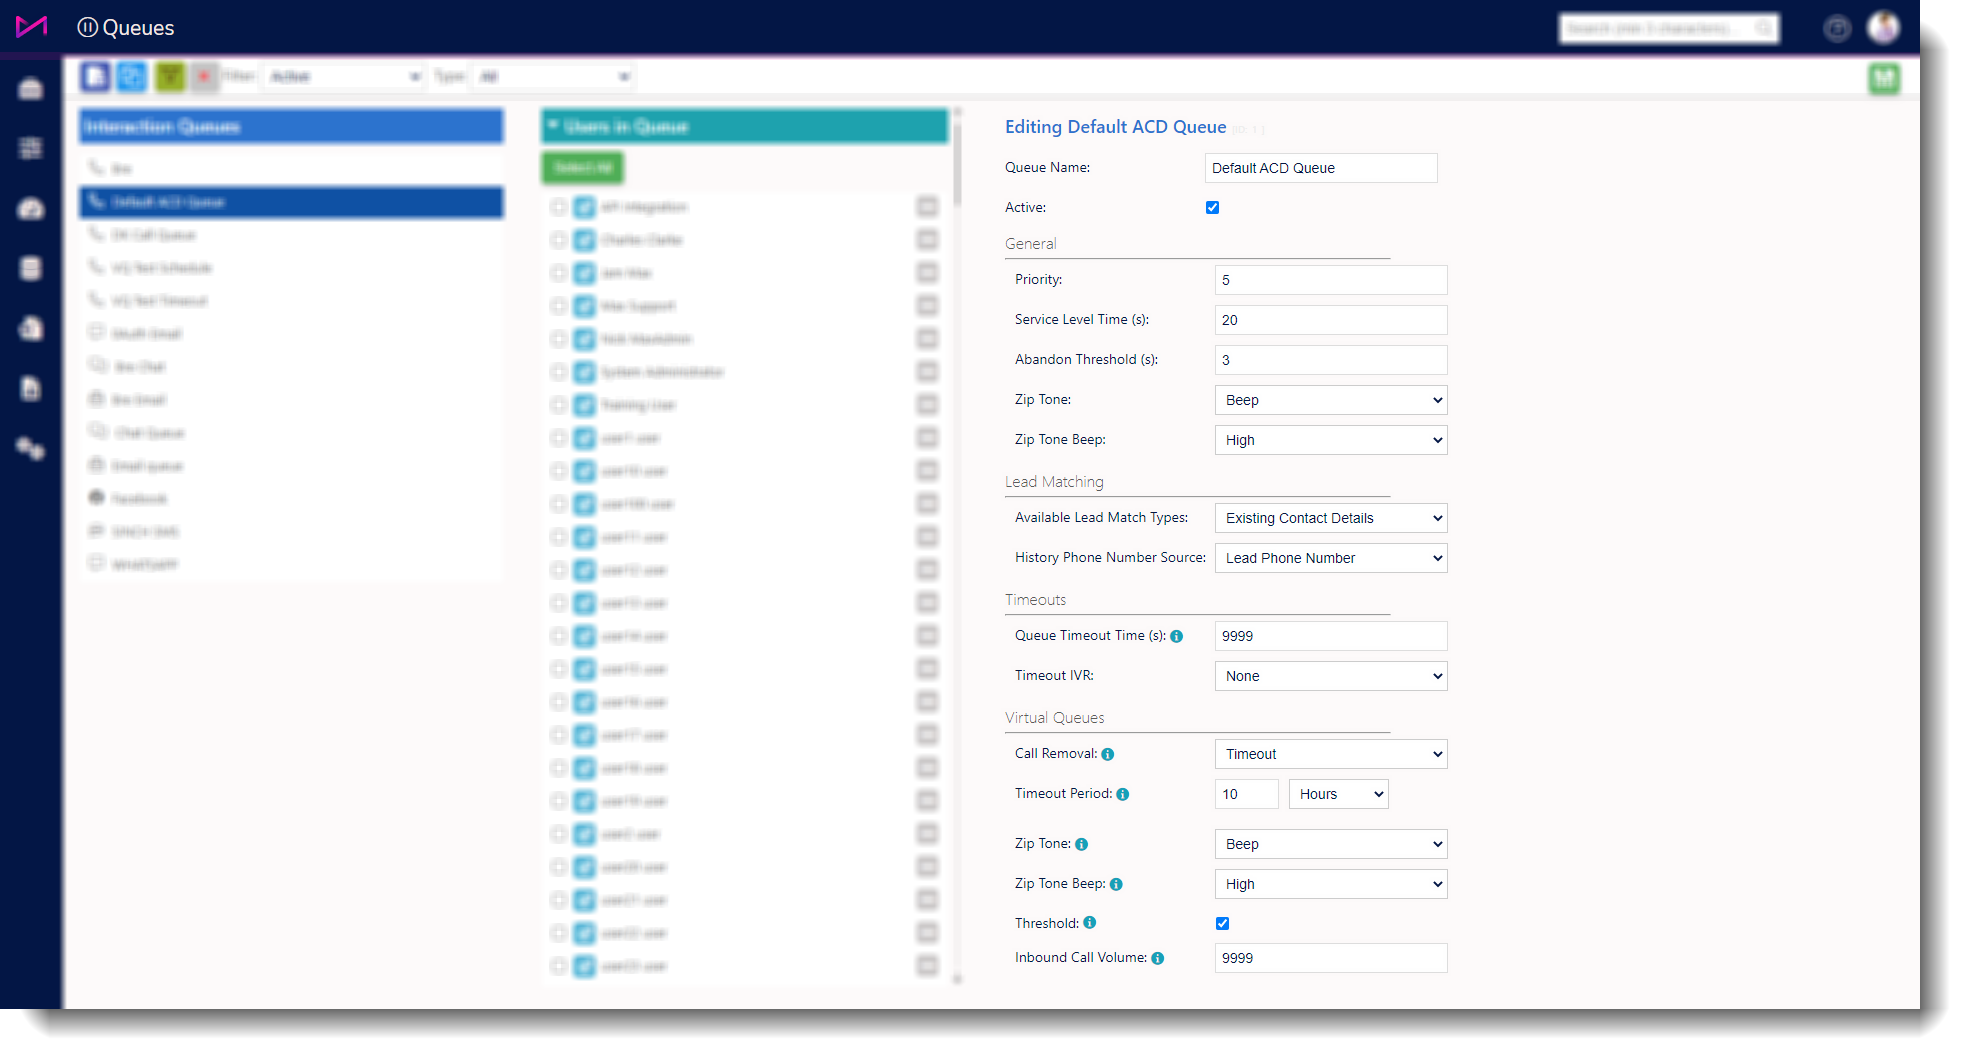Toggle the Threshold checkbox
1970x1059 pixels.
tap(1222, 924)
